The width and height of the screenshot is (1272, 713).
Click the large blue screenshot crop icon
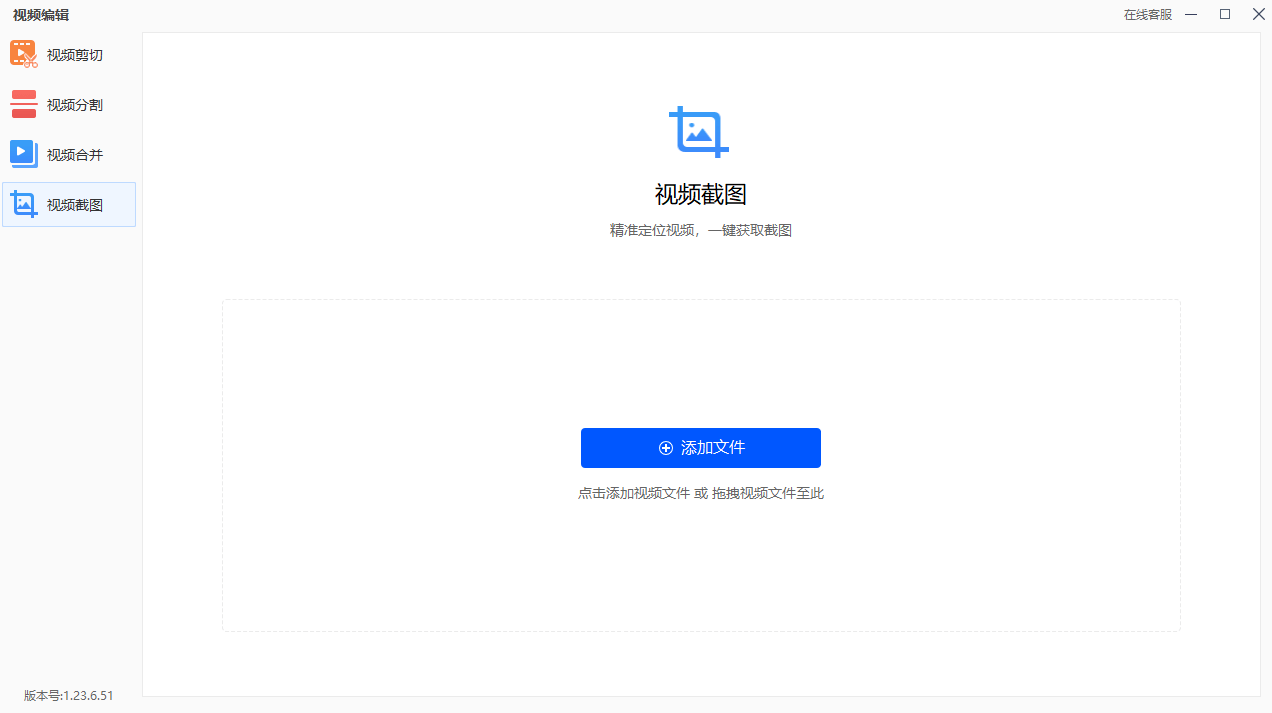click(699, 132)
